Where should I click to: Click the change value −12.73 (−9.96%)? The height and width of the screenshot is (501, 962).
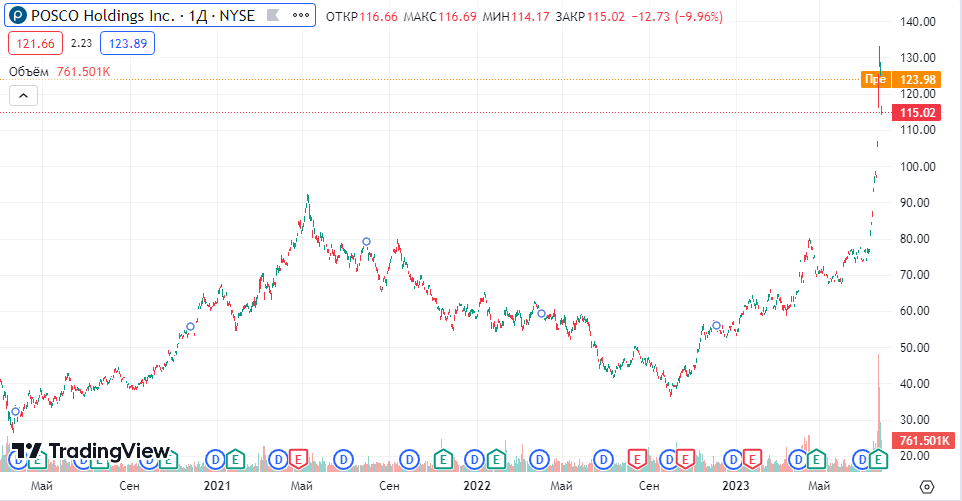[x=677, y=17]
